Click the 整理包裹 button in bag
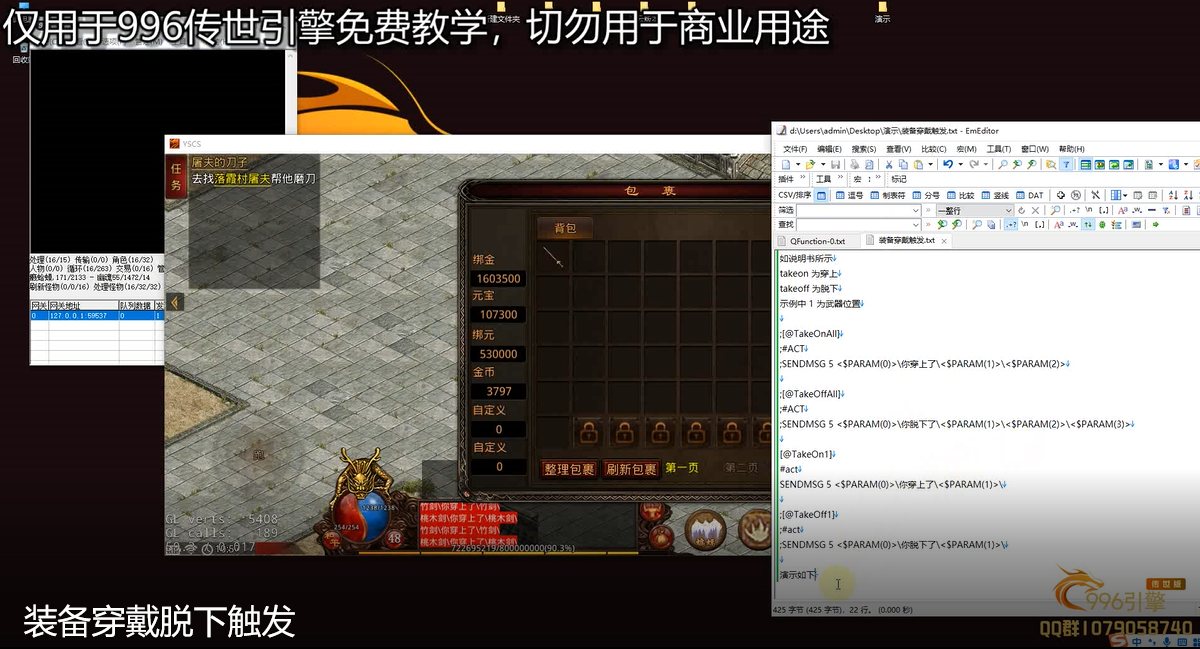This screenshot has width=1200, height=649. click(569, 468)
